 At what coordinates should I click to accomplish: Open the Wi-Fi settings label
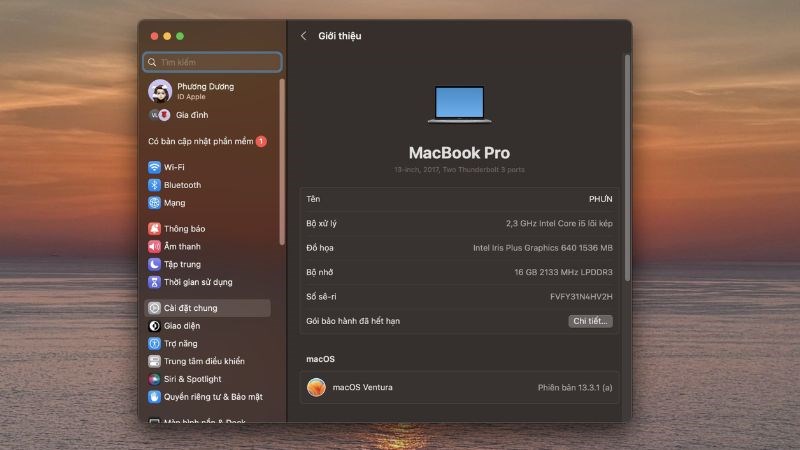coord(174,167)
